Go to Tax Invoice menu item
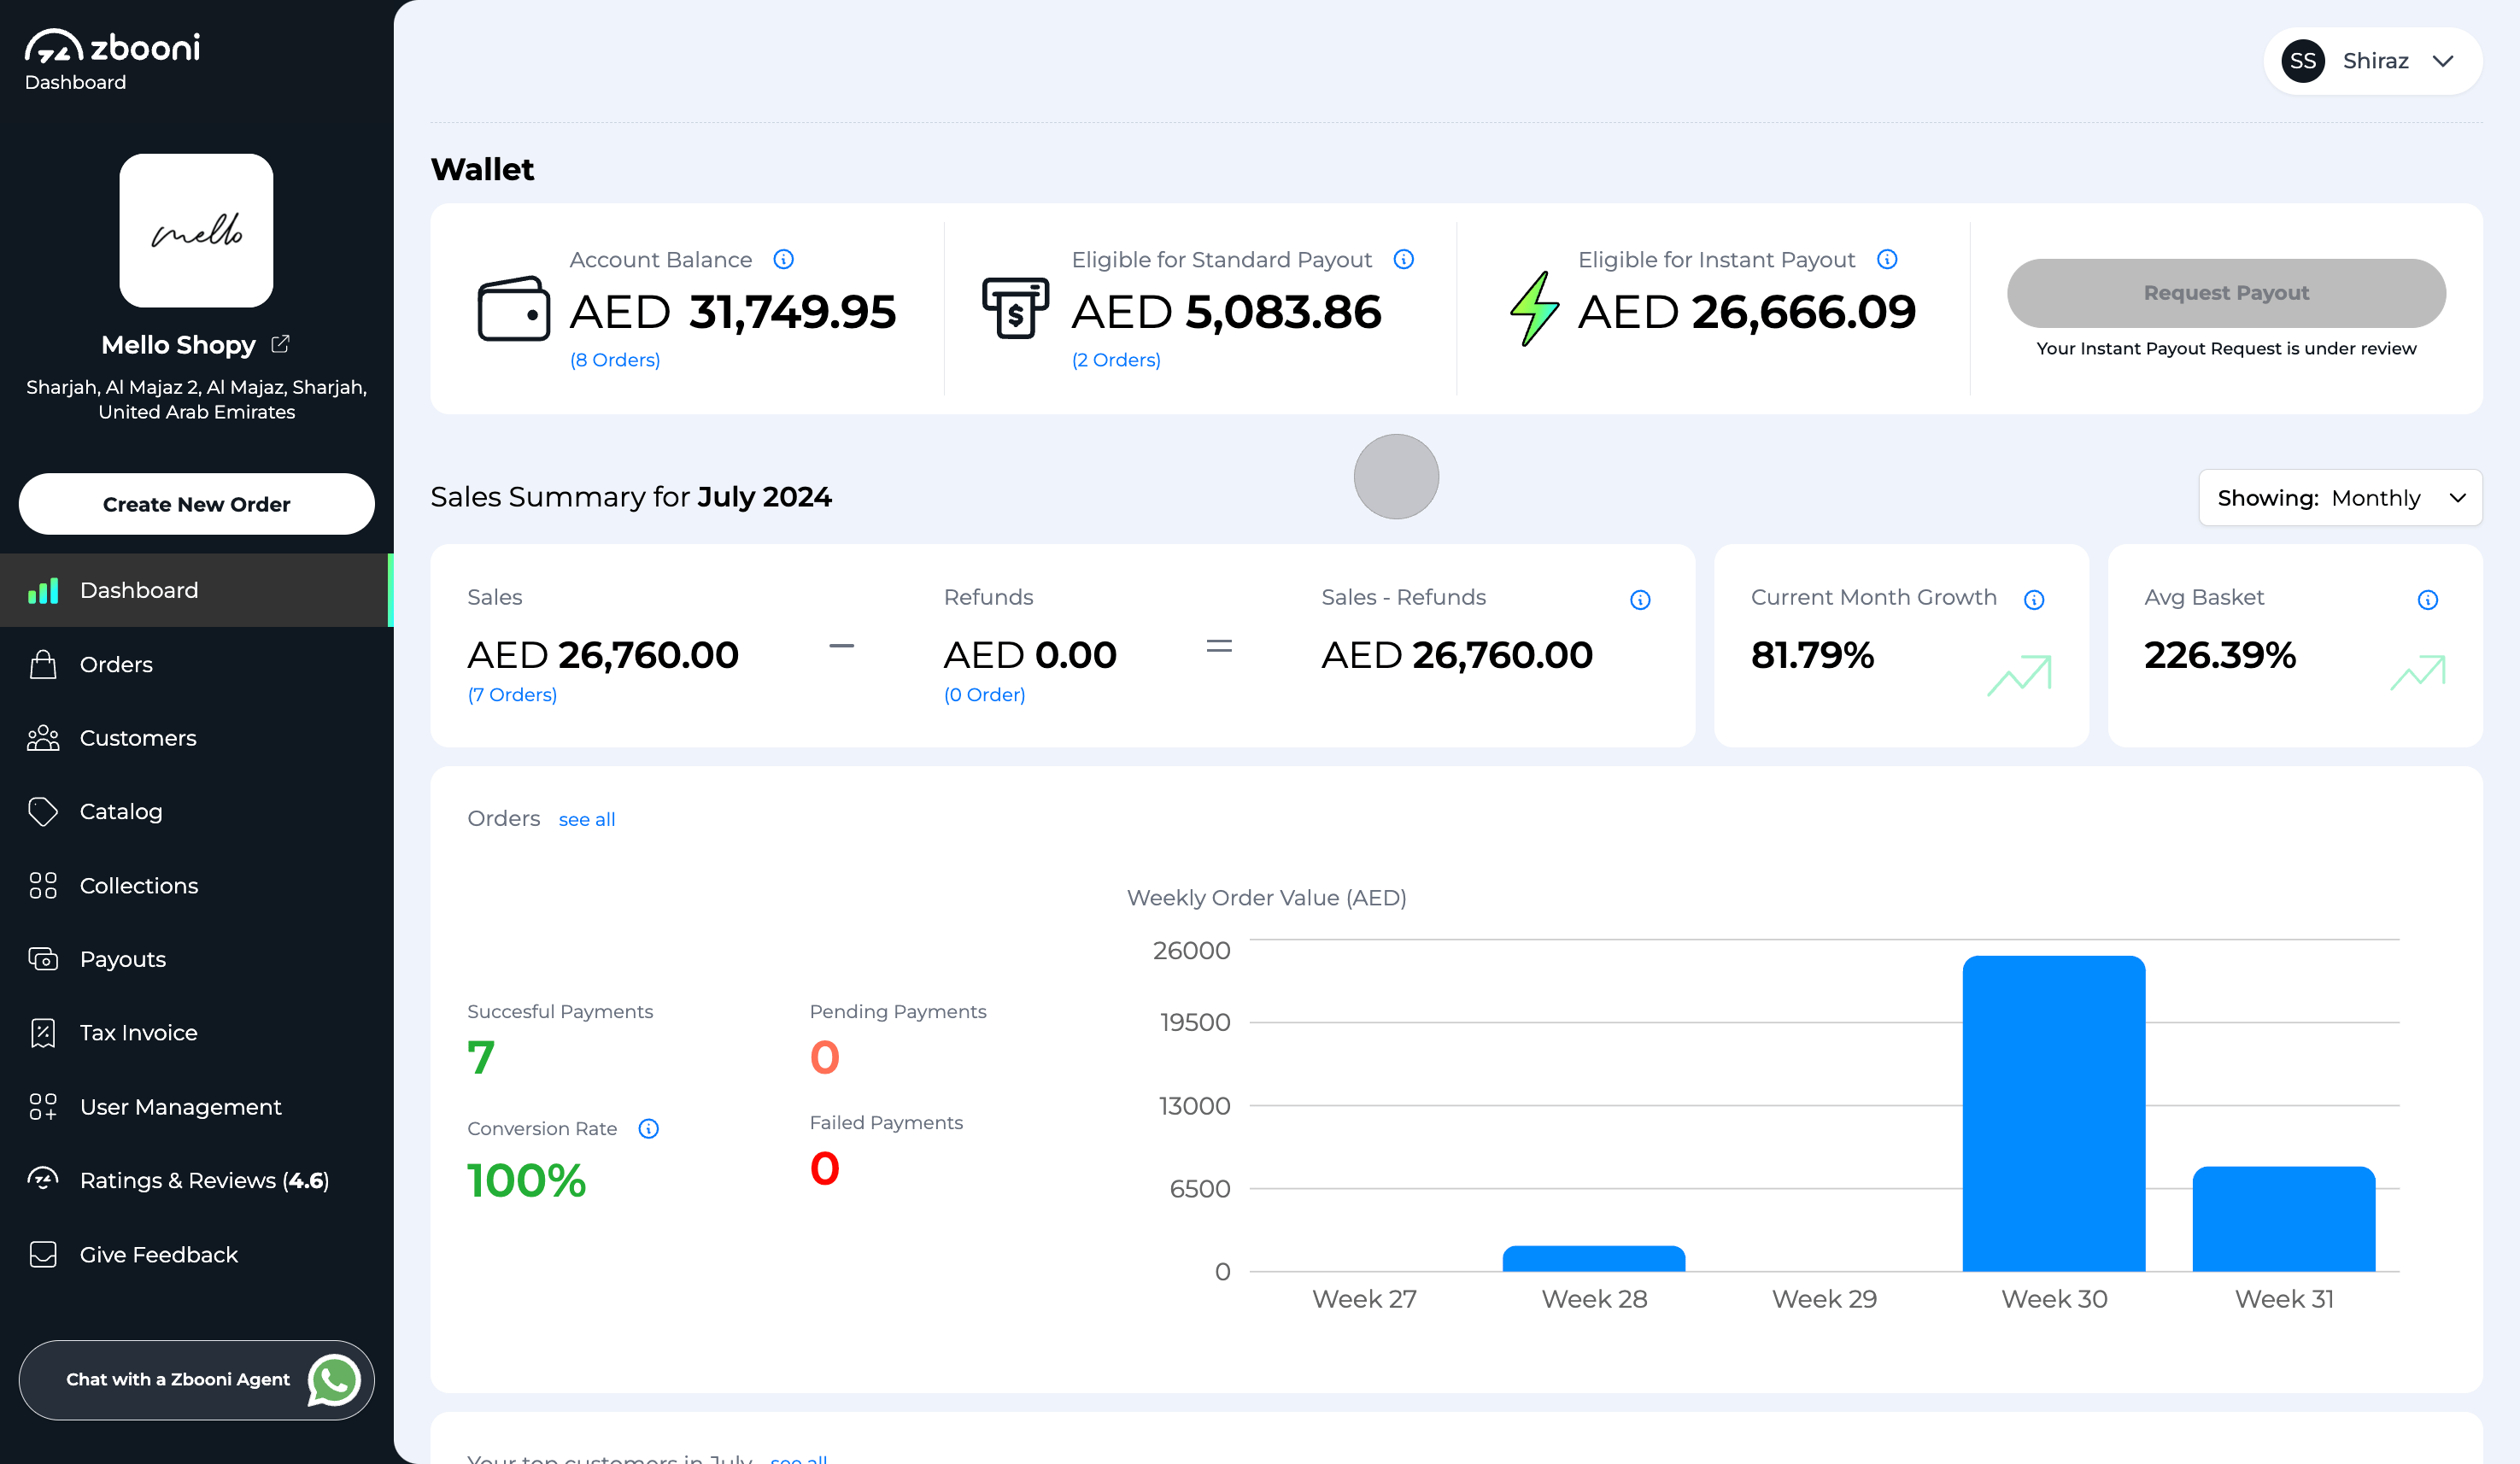This screenshot has height=1464, width=2520. [x=196, y=1033]
